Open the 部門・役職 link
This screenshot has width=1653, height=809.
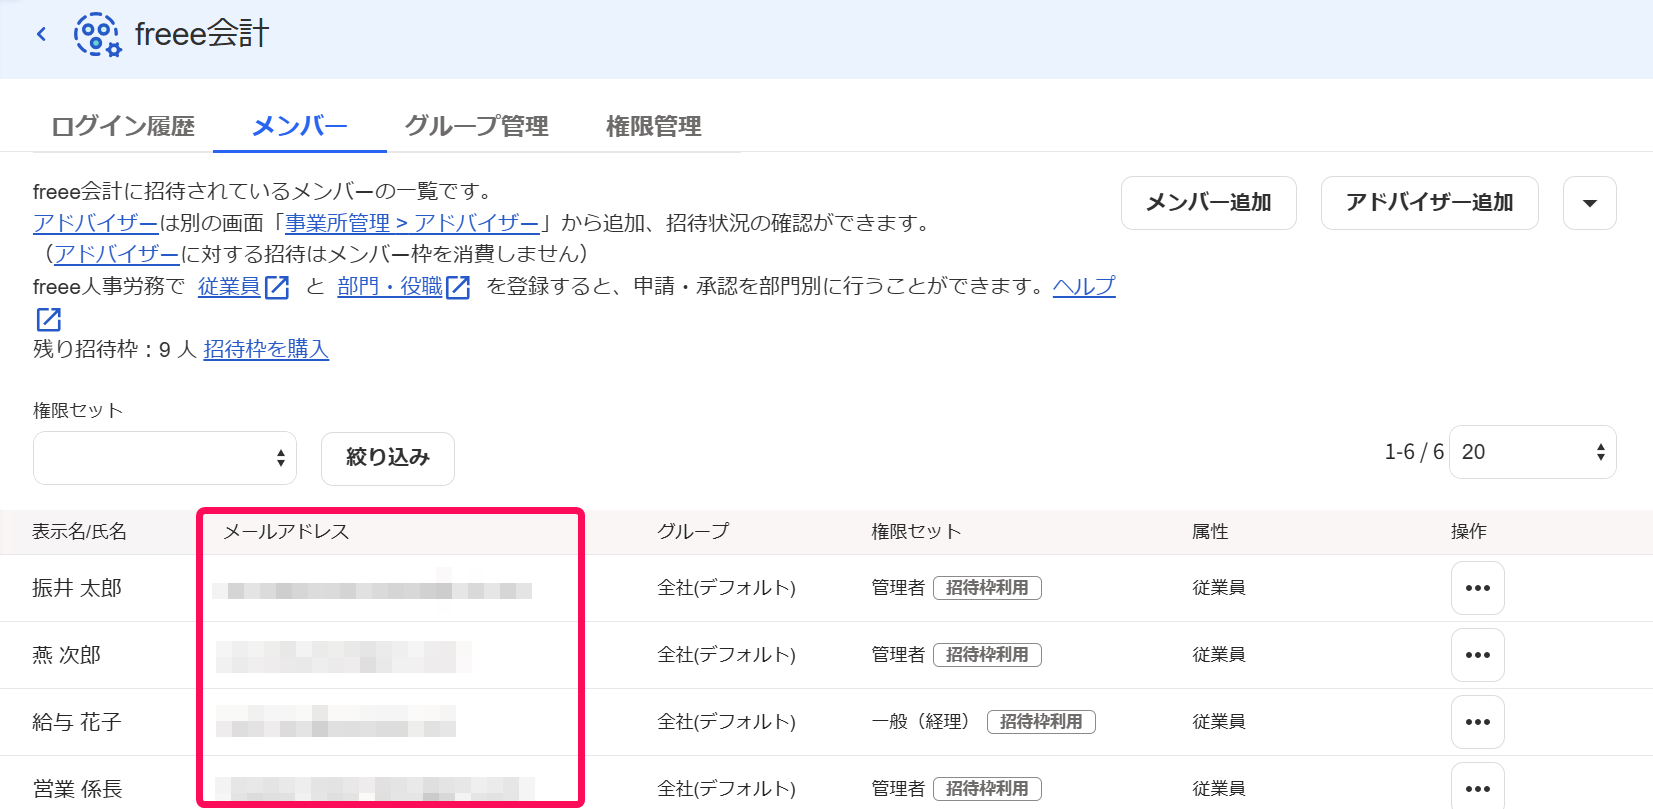coord(390,287)
